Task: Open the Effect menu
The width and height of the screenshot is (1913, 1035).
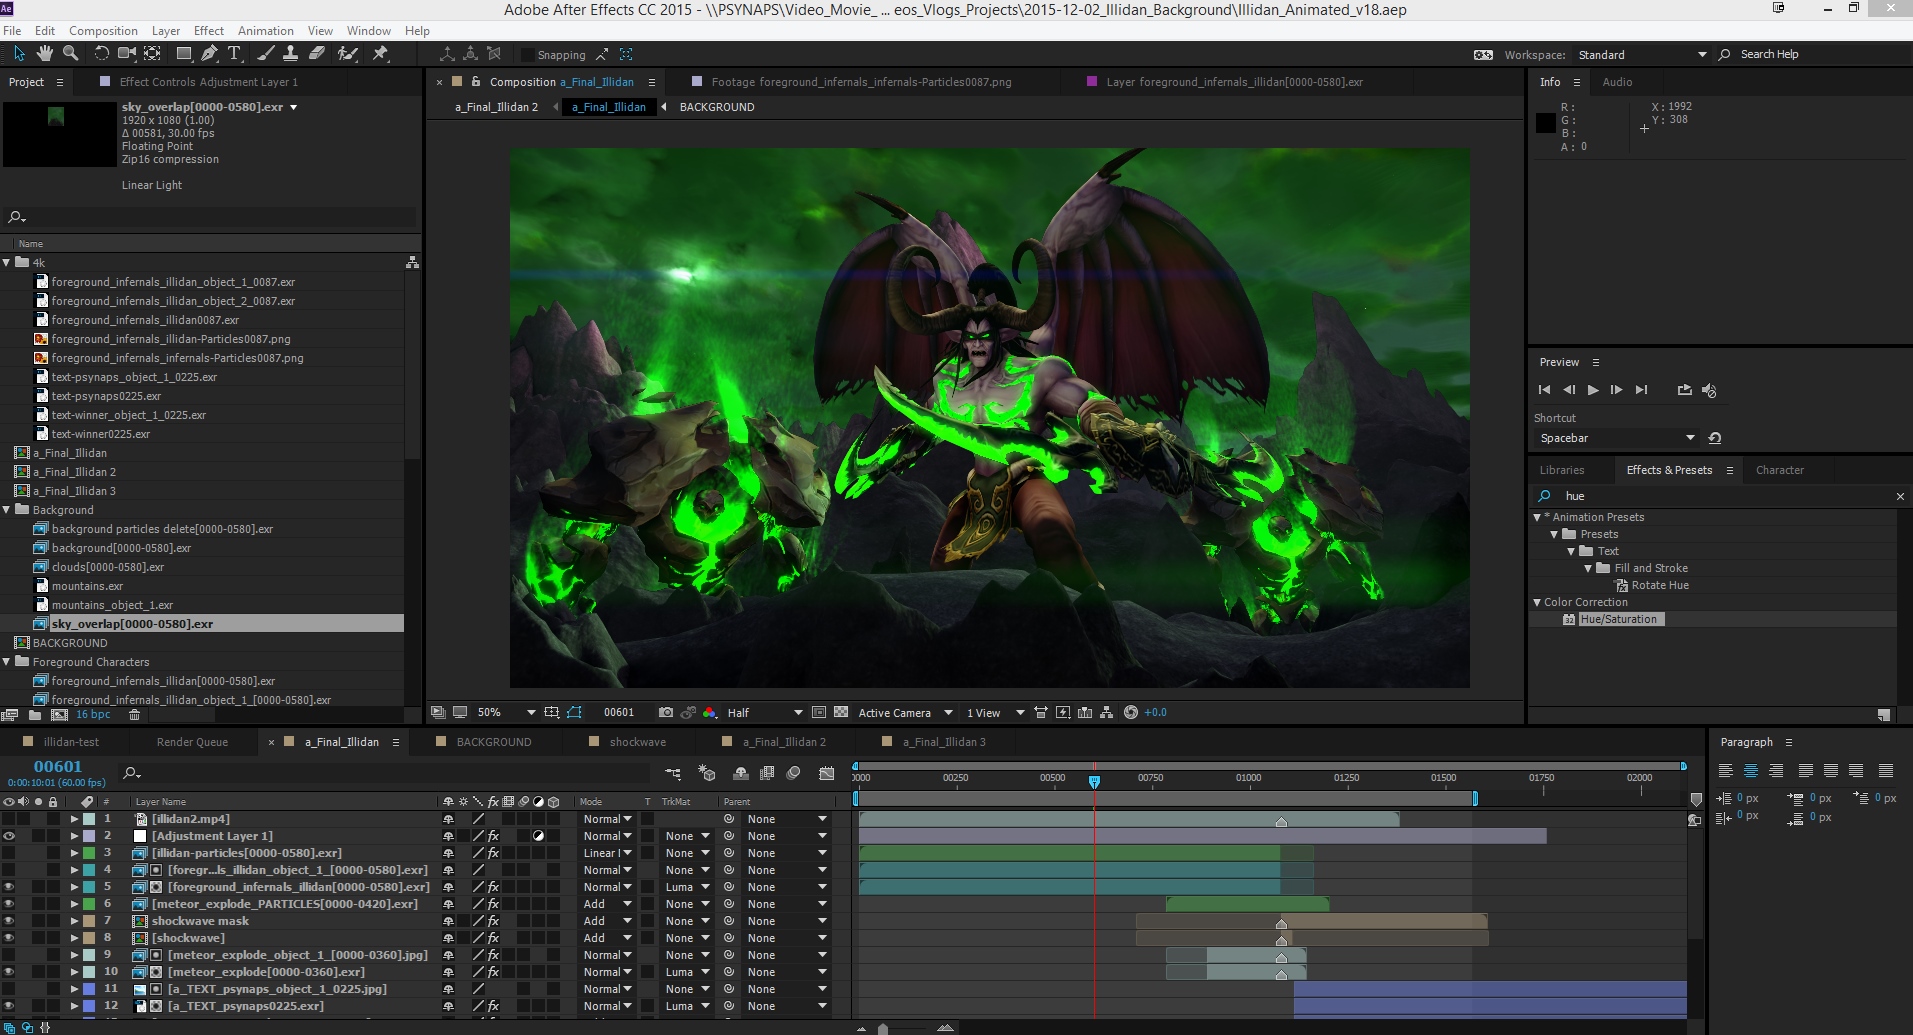Action: point(209,30)
